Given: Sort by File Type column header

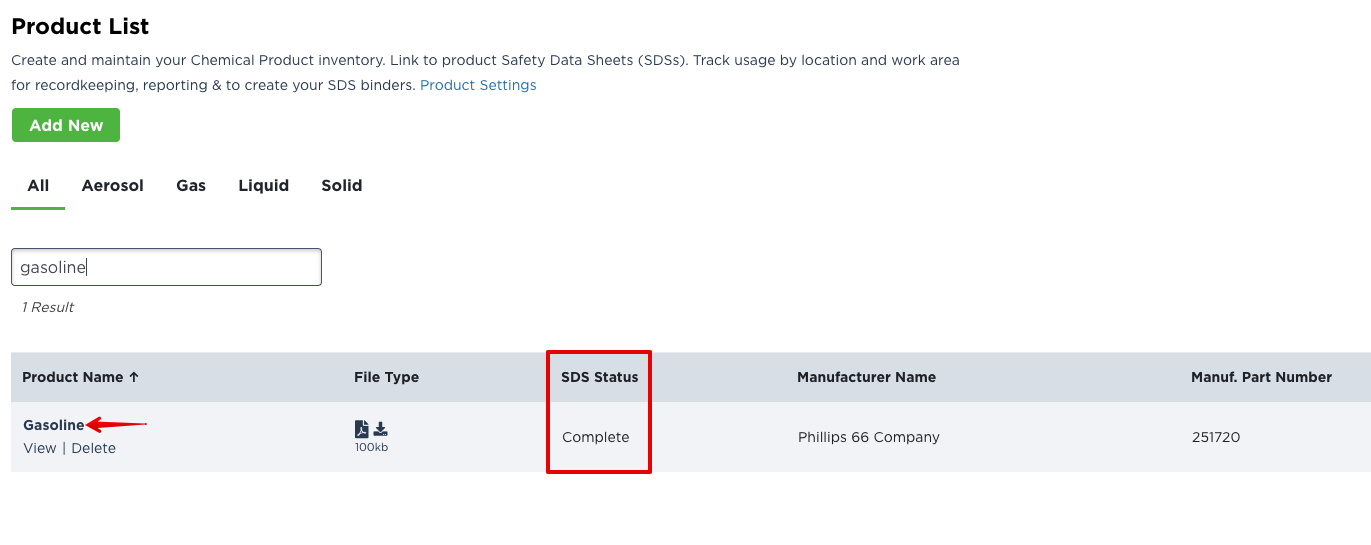Looking at the screenshot, I should point(386,377).
